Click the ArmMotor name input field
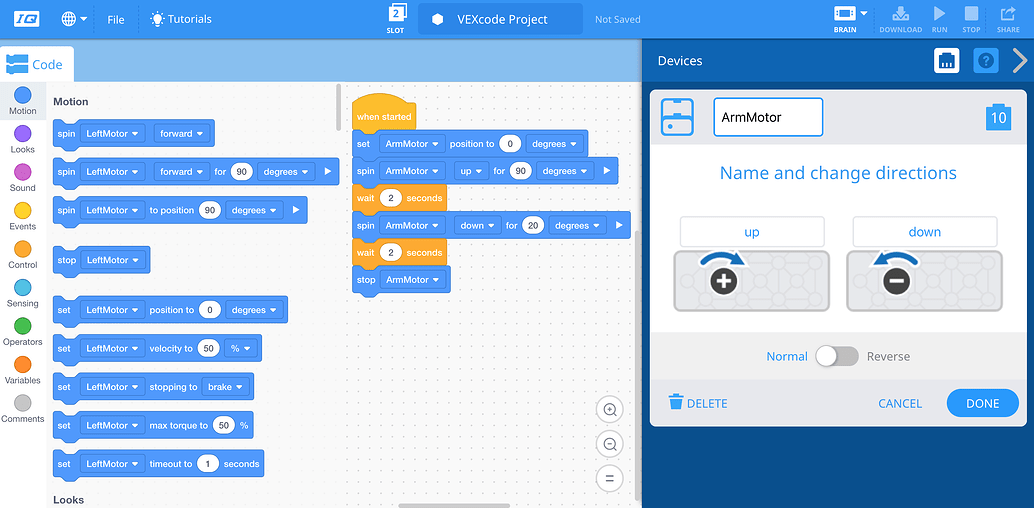The width and height of the screenshot is (1034, 508). pyautogui.click(x=767, y=117)
